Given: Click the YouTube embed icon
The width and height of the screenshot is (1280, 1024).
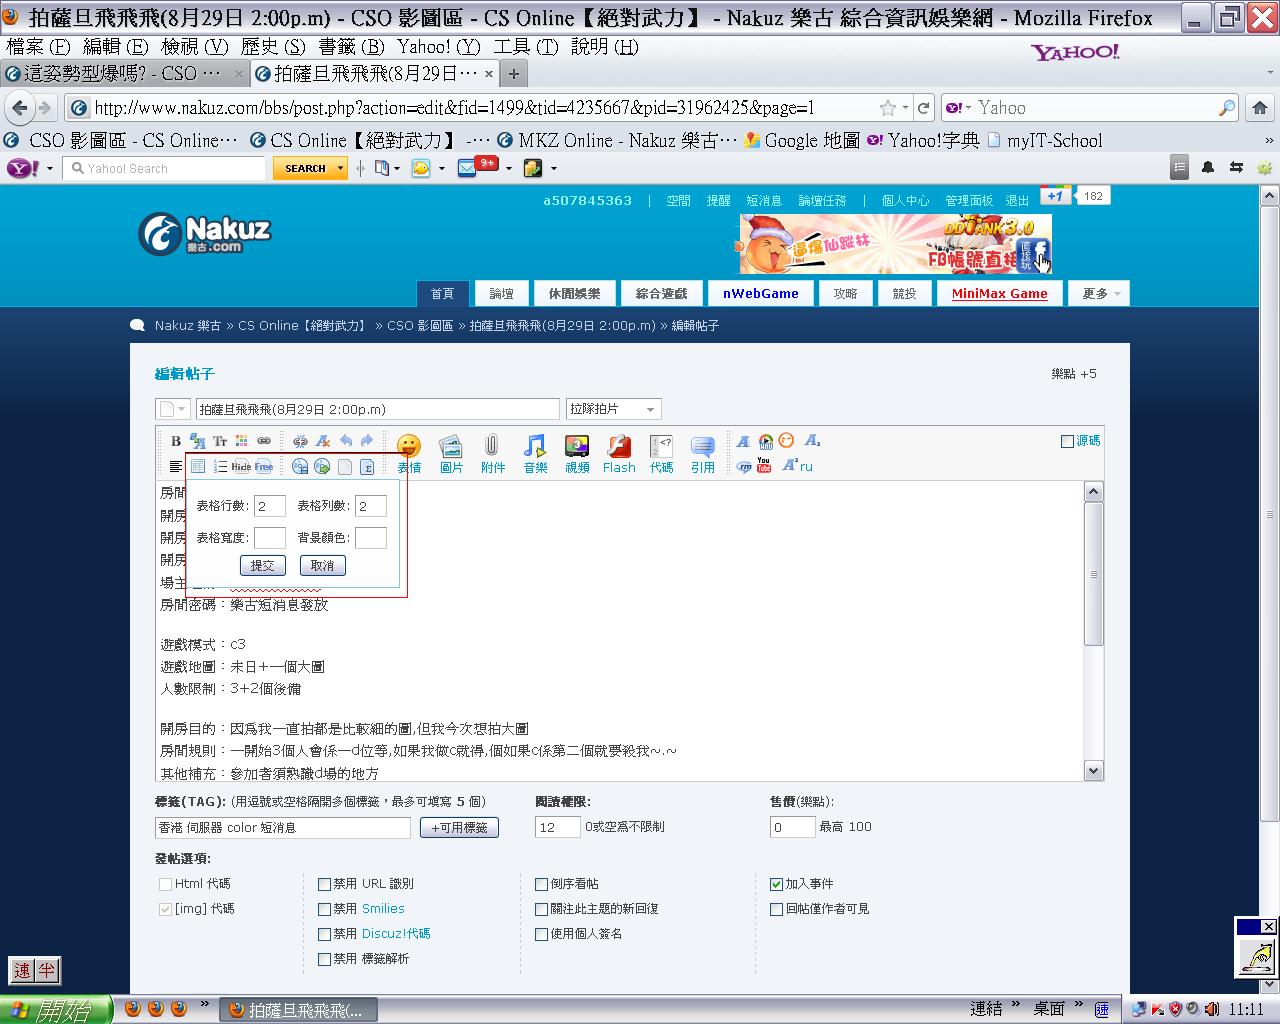Looking at the screenshot, I should (764, 466).
